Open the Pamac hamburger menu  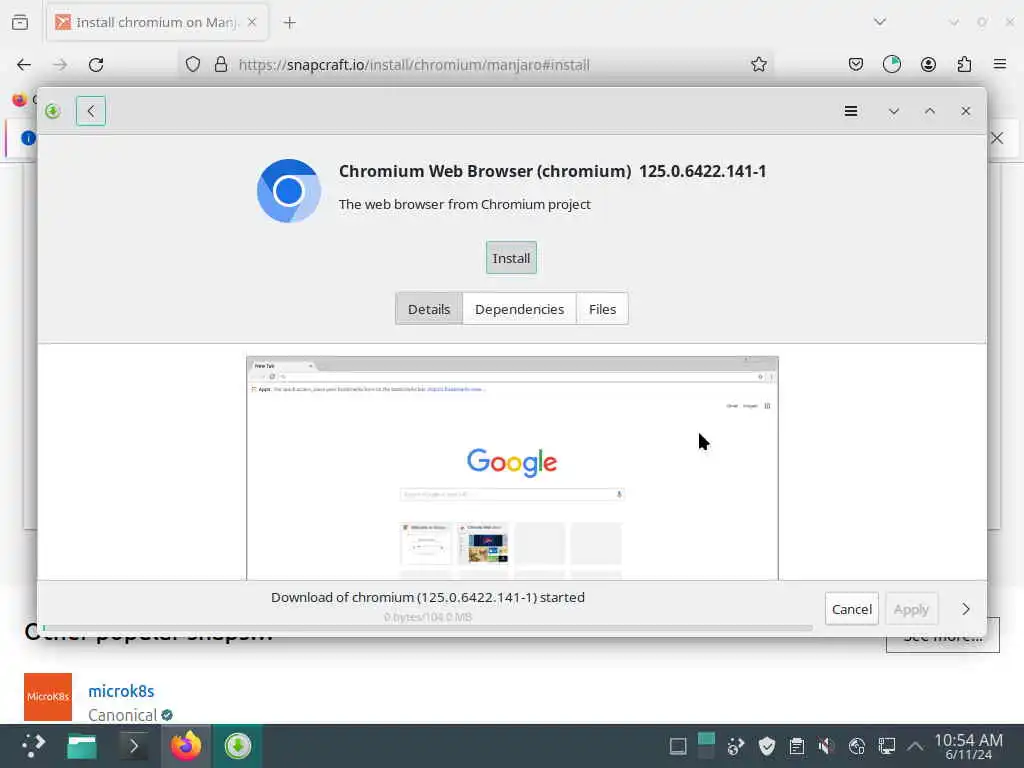(x=851, y=111)
